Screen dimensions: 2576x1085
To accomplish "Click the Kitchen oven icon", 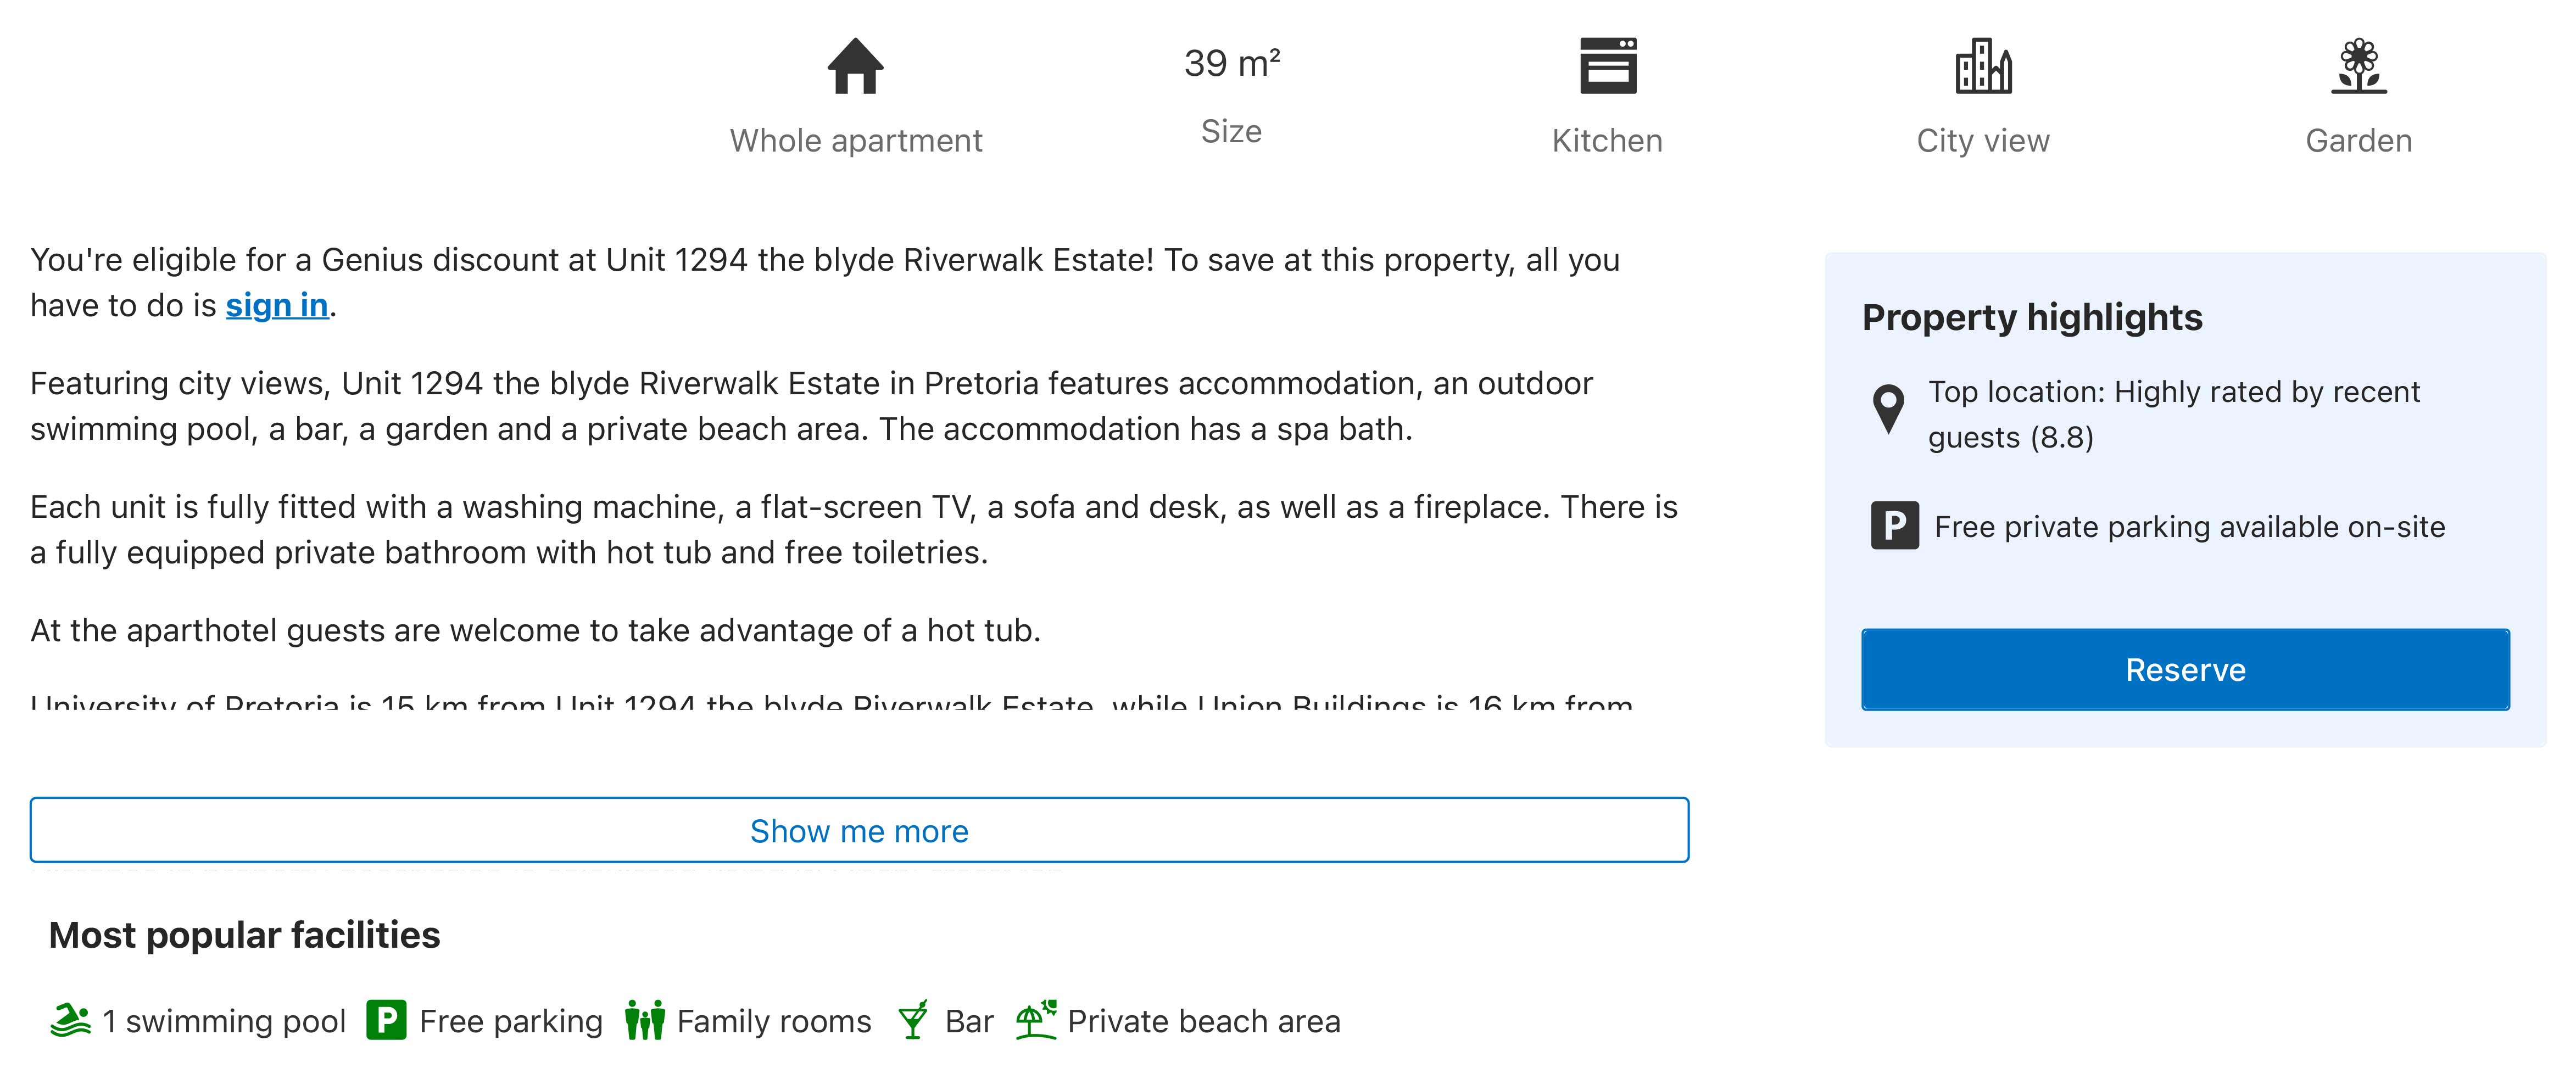I will (x=1607, y=66).
